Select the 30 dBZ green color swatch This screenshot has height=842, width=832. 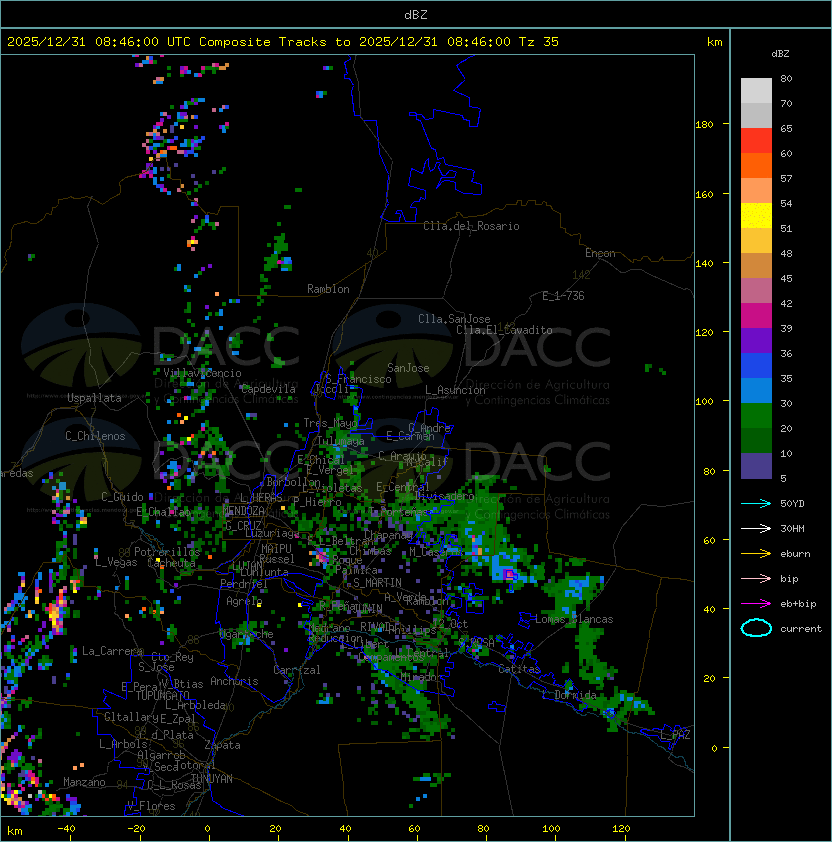(x=756, y=415)
